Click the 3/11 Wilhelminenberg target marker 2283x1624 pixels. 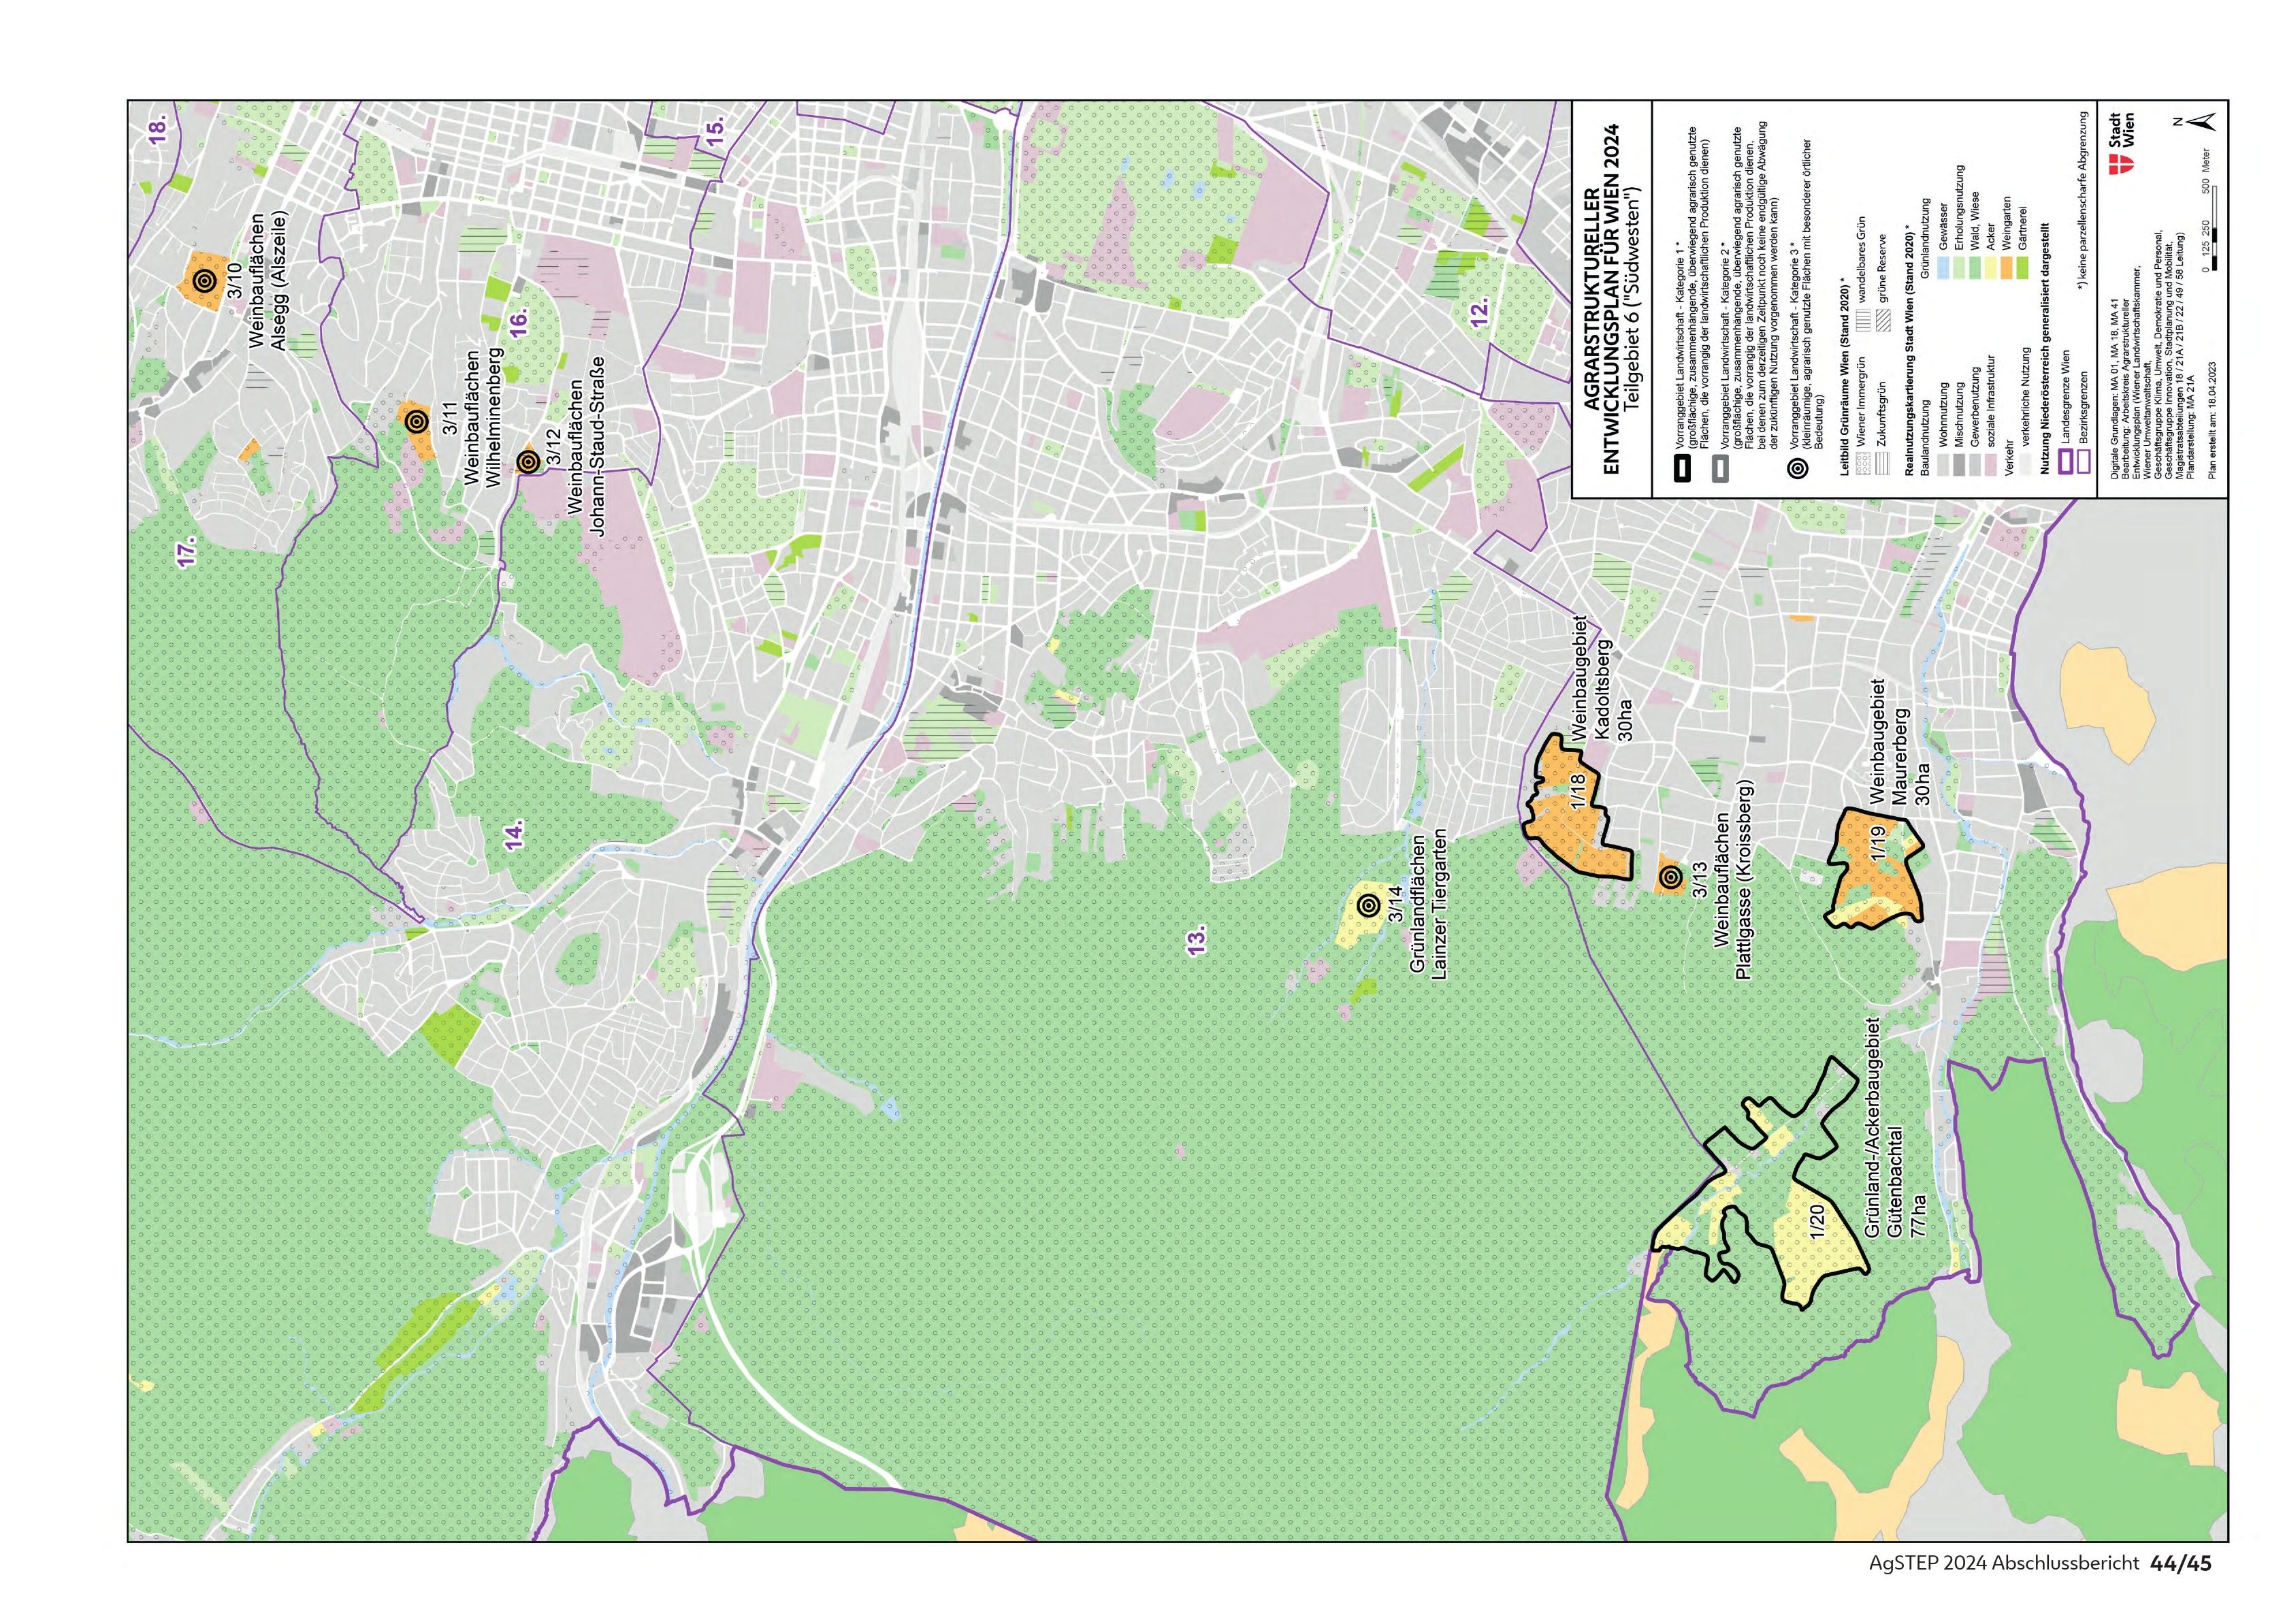[417, 422]
